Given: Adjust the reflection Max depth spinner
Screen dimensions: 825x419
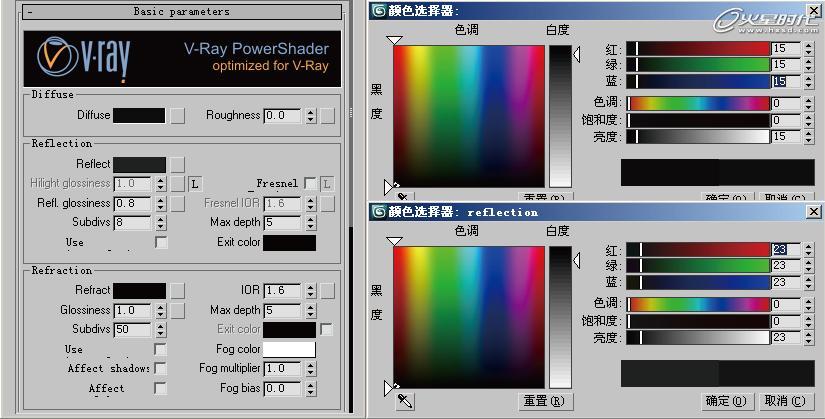Looking at the screenshot, I should [310, 223].
